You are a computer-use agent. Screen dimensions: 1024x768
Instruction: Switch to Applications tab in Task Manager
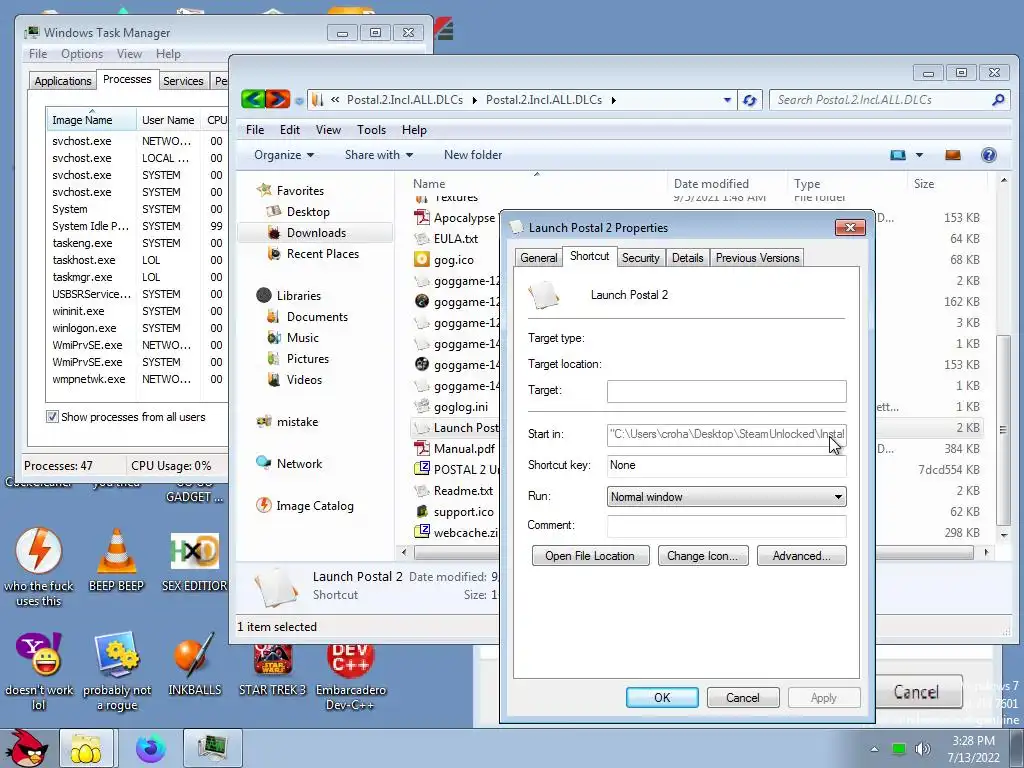pos(63,81)
